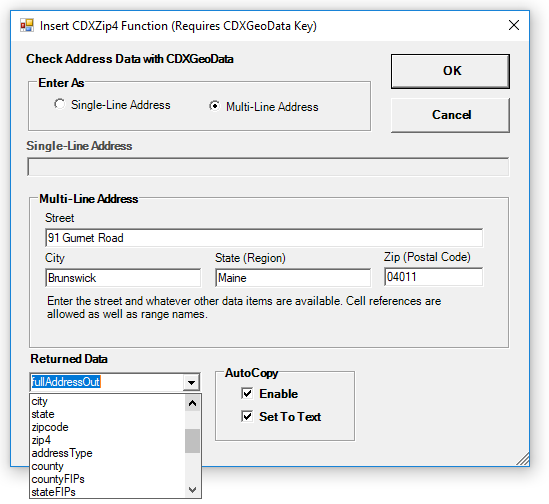This screenshot has height=504, width=549.
Task: Choose countyFIPs from the returned data list
Action: [107, 479]
